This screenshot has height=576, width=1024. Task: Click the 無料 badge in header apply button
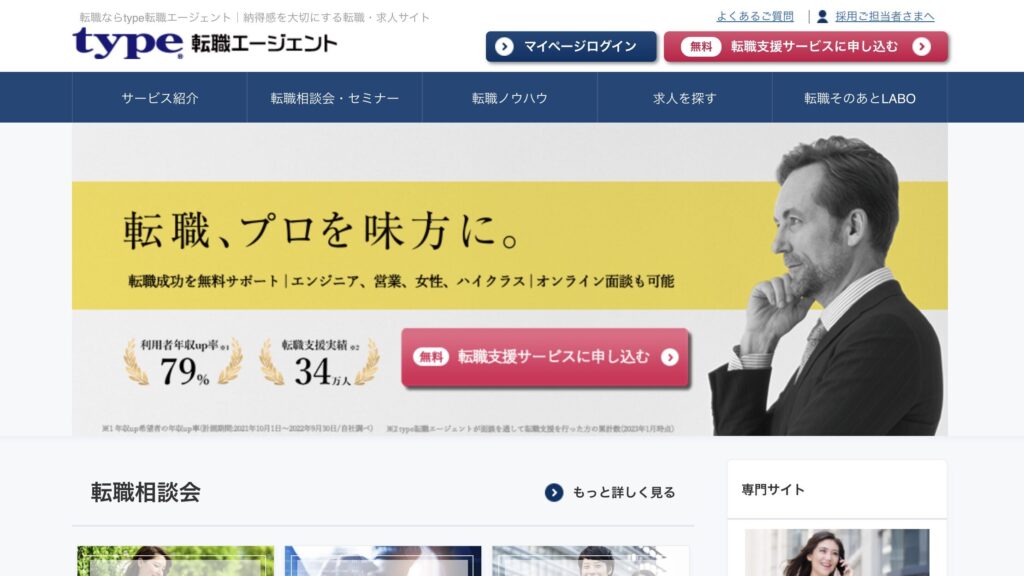click(x=701, y=46)
